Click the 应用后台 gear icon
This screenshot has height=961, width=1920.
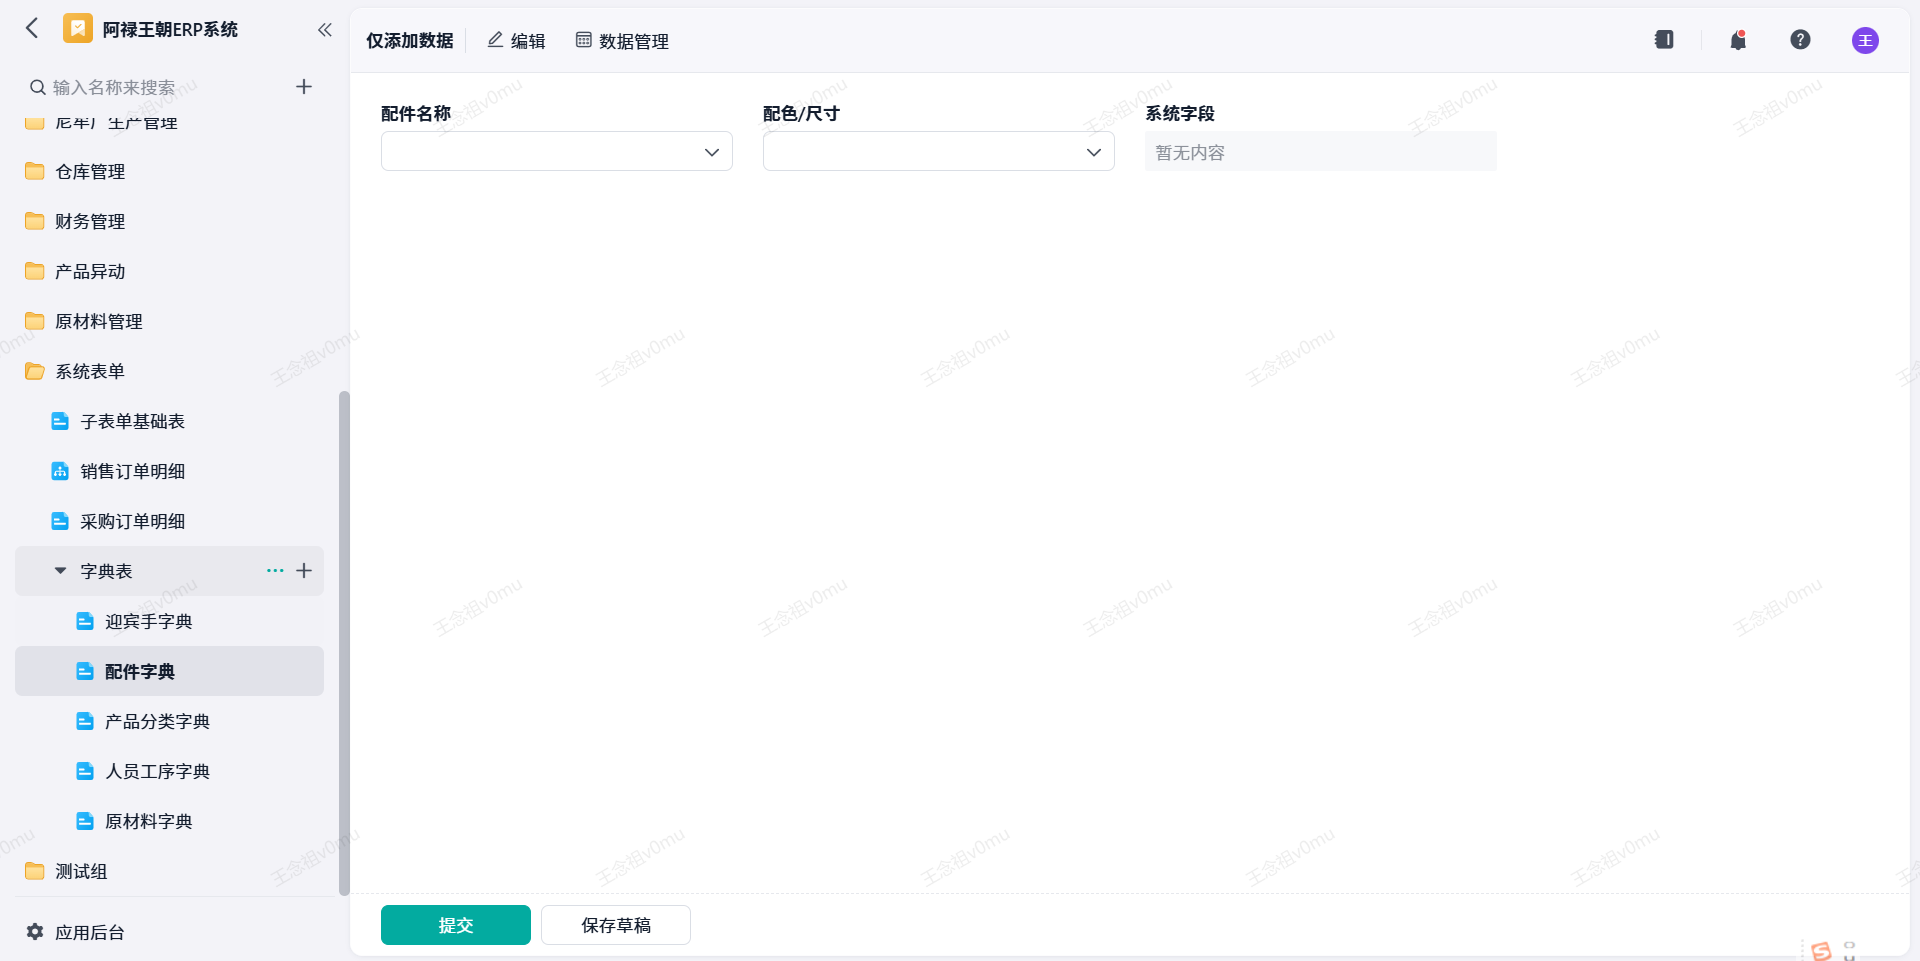[x=35, y=932]
